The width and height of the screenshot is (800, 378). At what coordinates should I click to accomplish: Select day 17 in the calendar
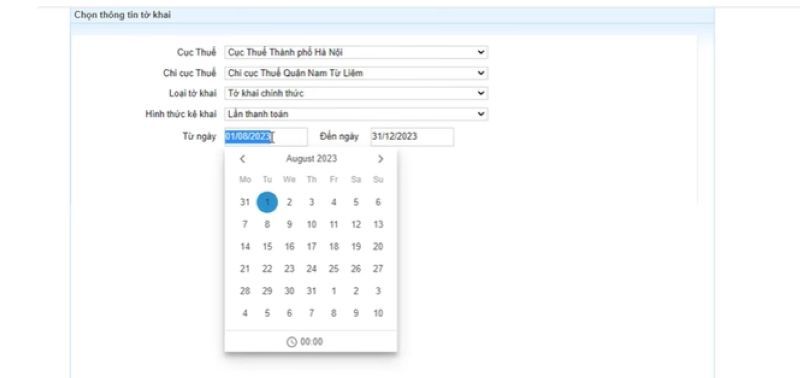pos(312,246)
